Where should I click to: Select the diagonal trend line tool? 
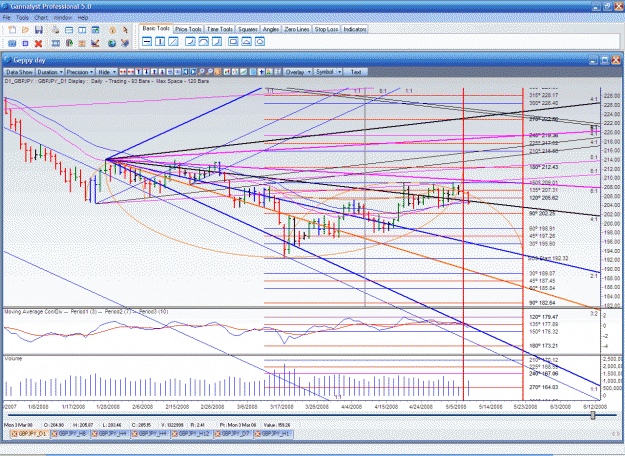pyautogui.click(x=173, y=41)
